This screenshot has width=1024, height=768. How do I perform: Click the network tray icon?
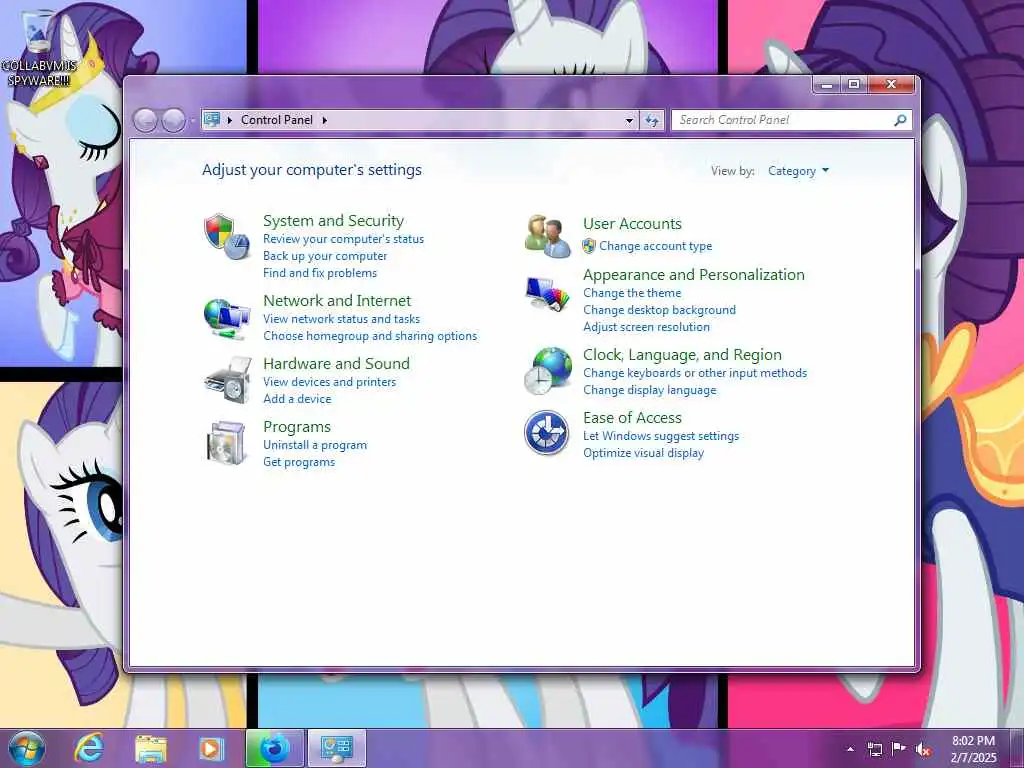coord(874,750)
